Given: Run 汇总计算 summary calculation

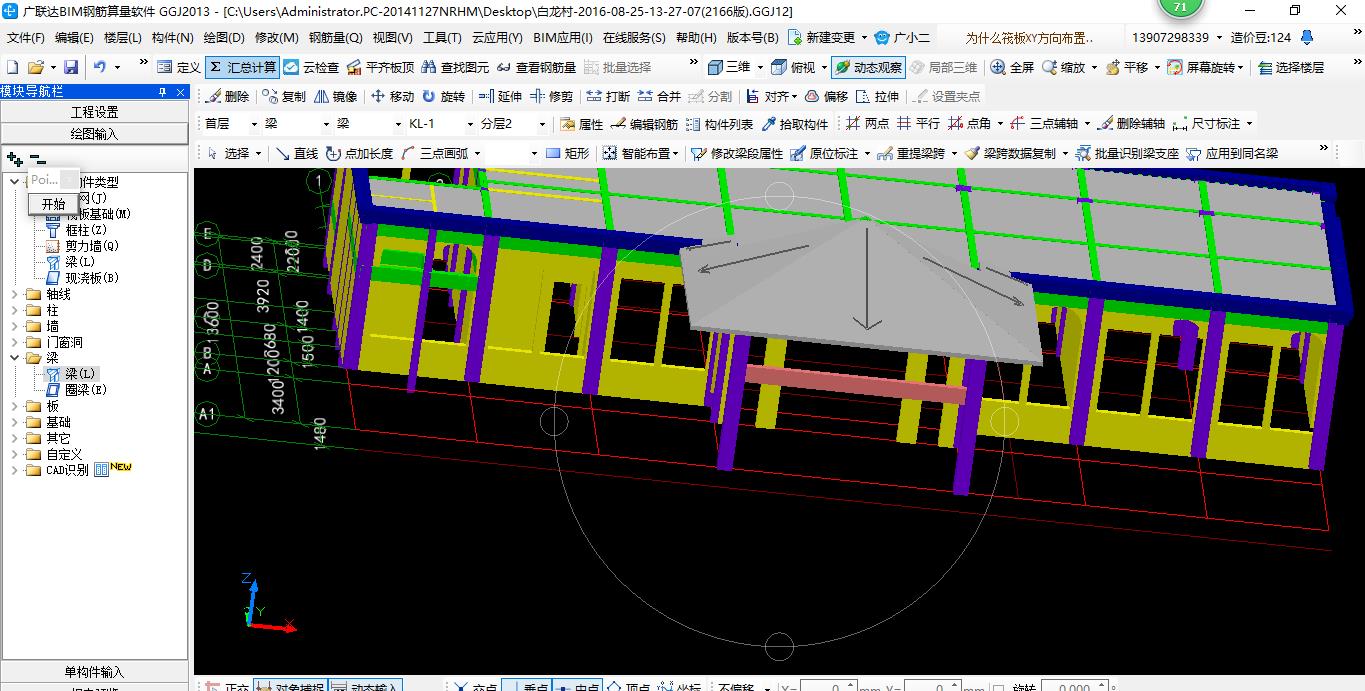Looking at the screenshot, I should [x=242, y=67].
